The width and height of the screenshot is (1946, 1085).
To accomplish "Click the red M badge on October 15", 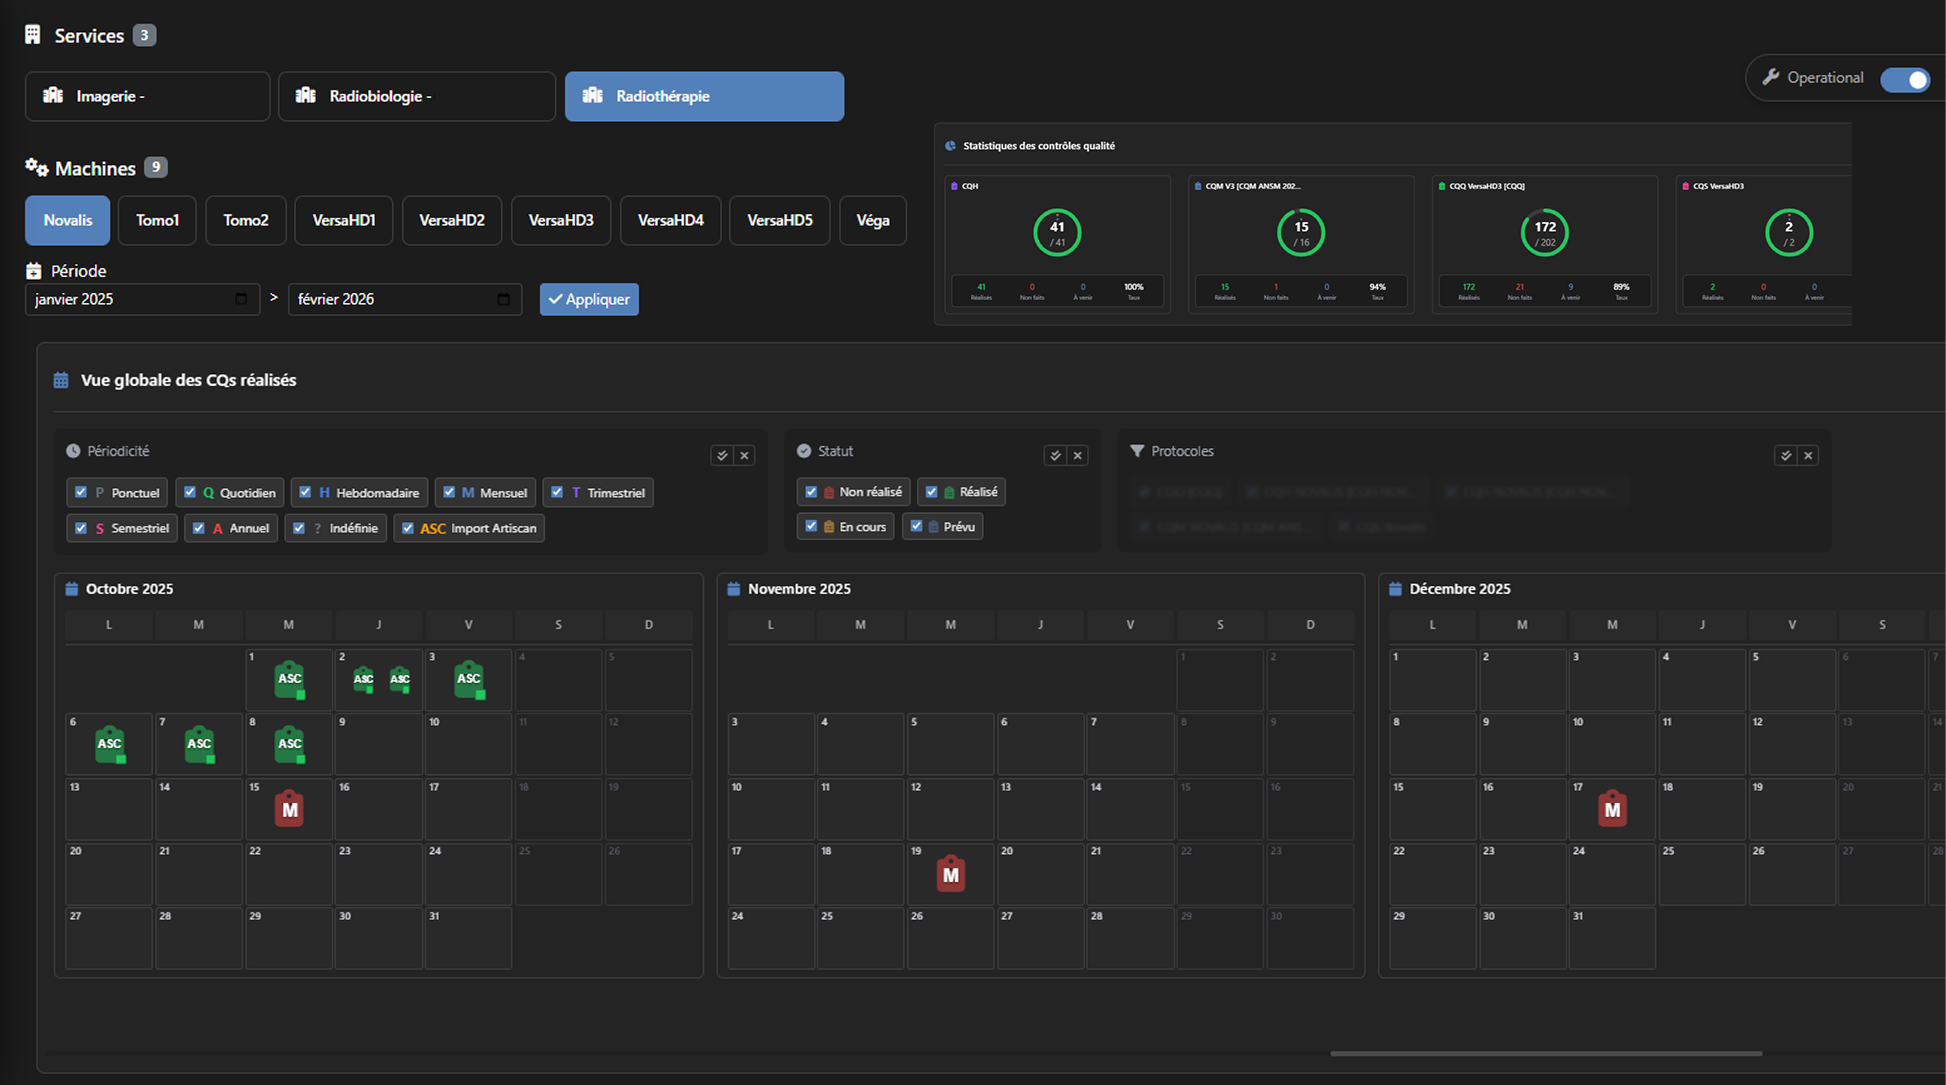I will click(x=289, y=808).
